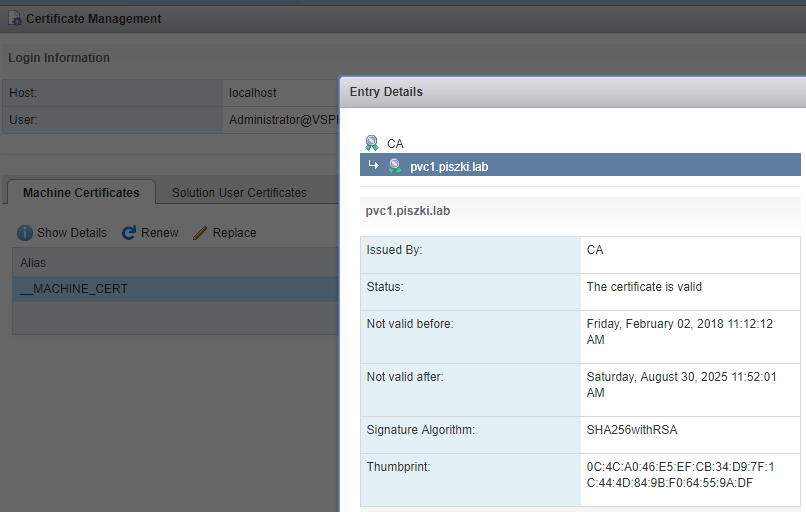Click the Login Information heading
This screenshot has width=806, height=512.
[59, 58]
